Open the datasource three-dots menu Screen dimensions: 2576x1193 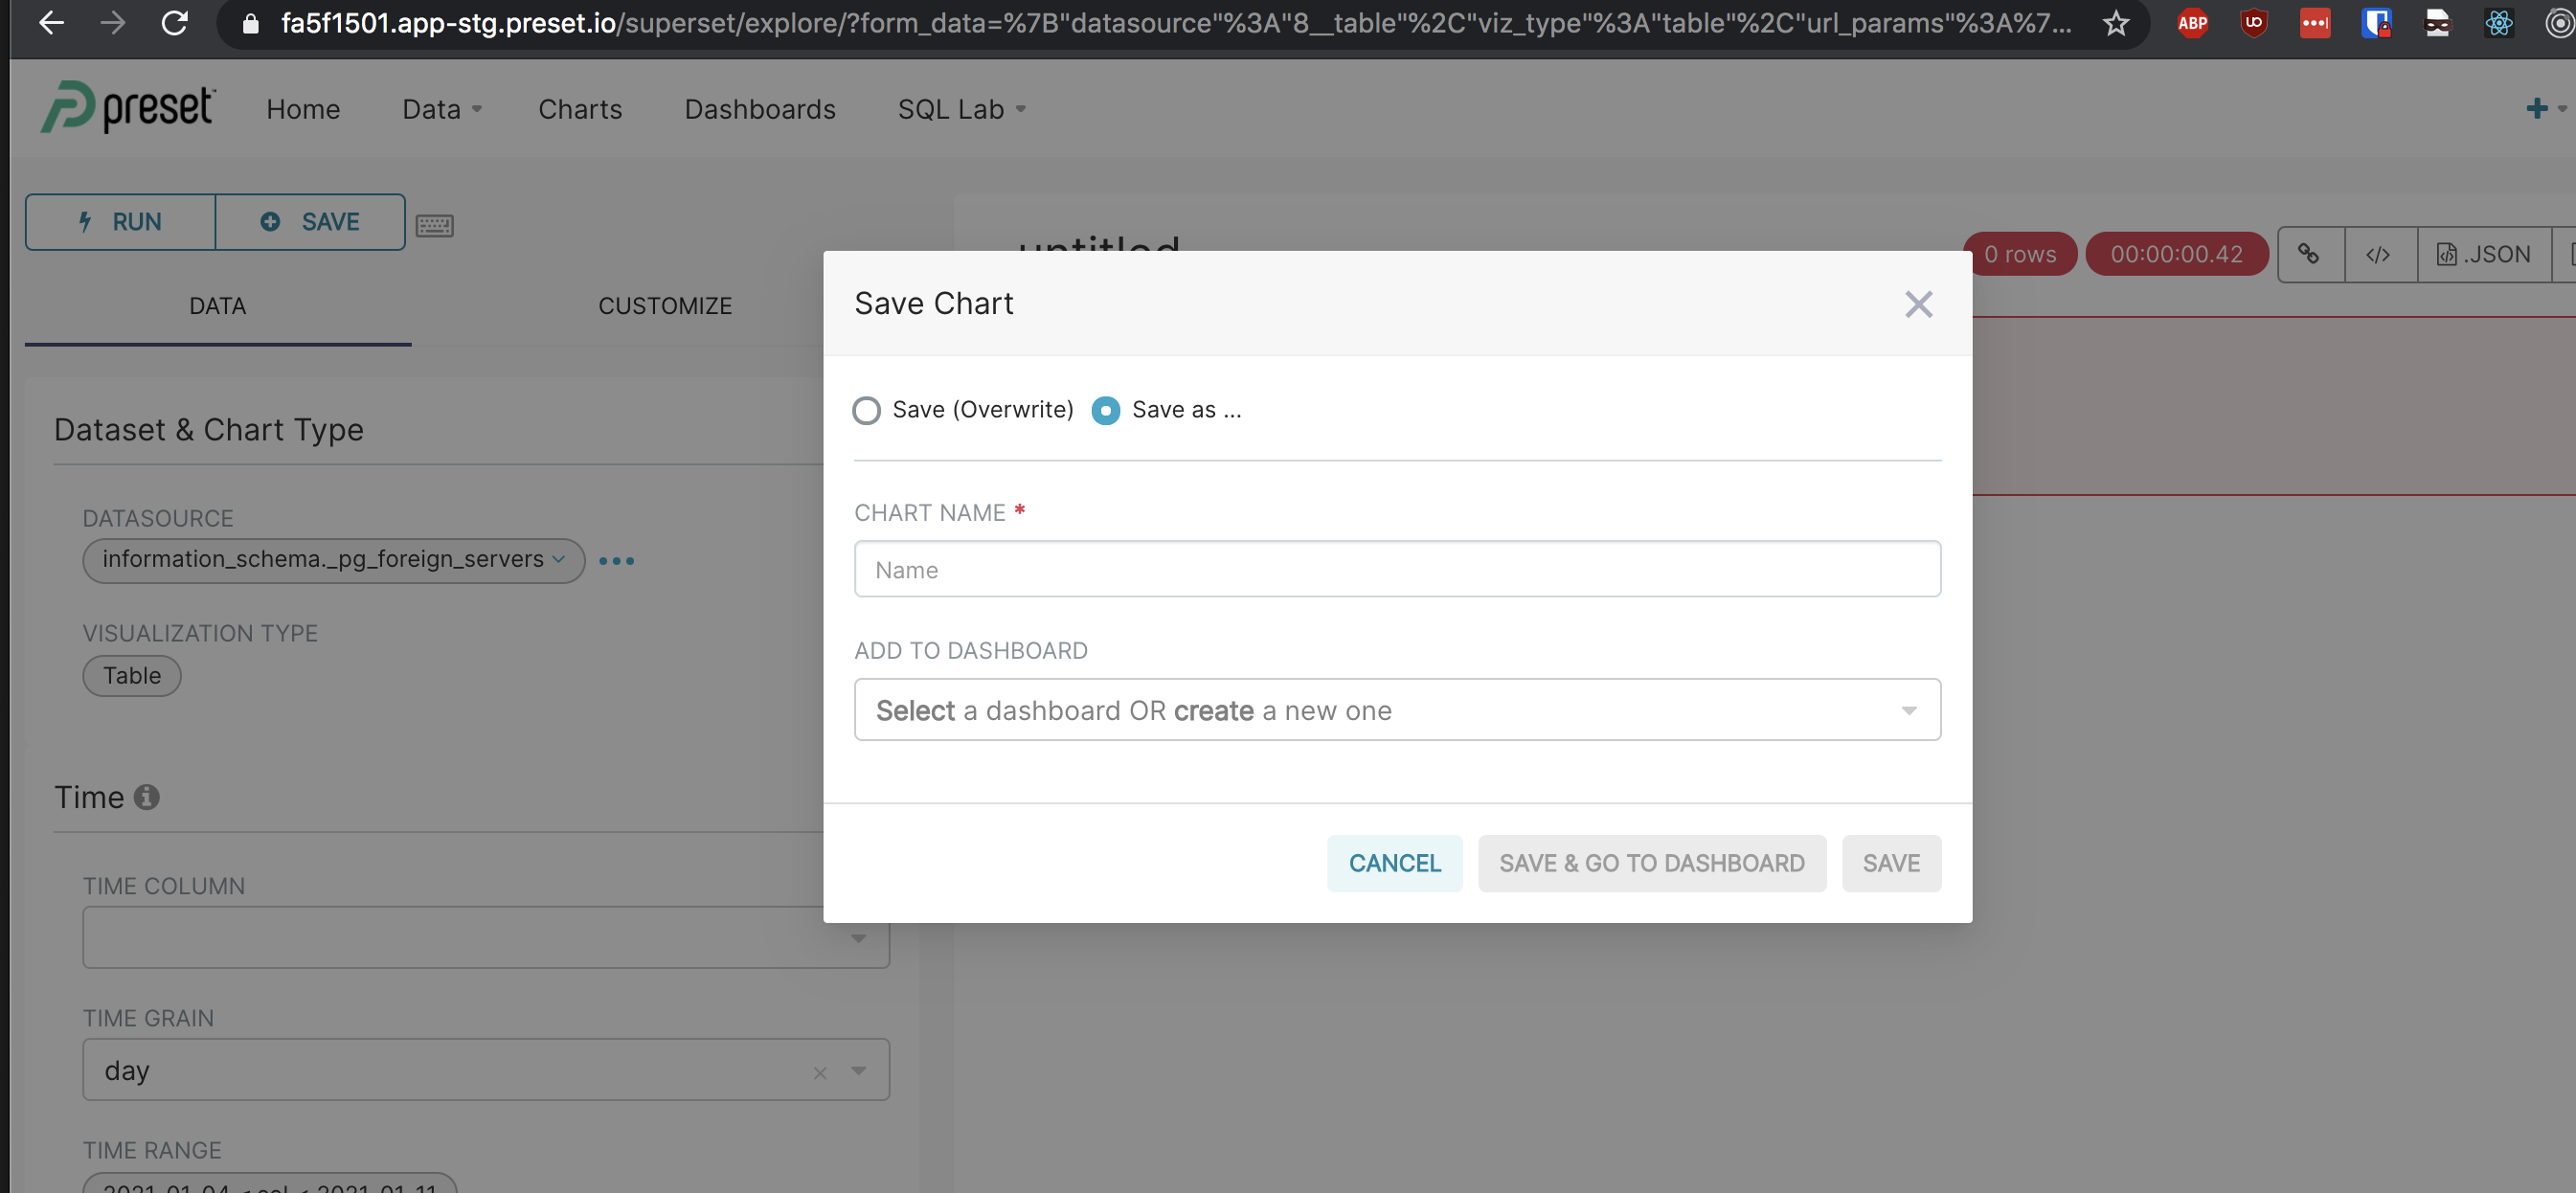[616, 560]
